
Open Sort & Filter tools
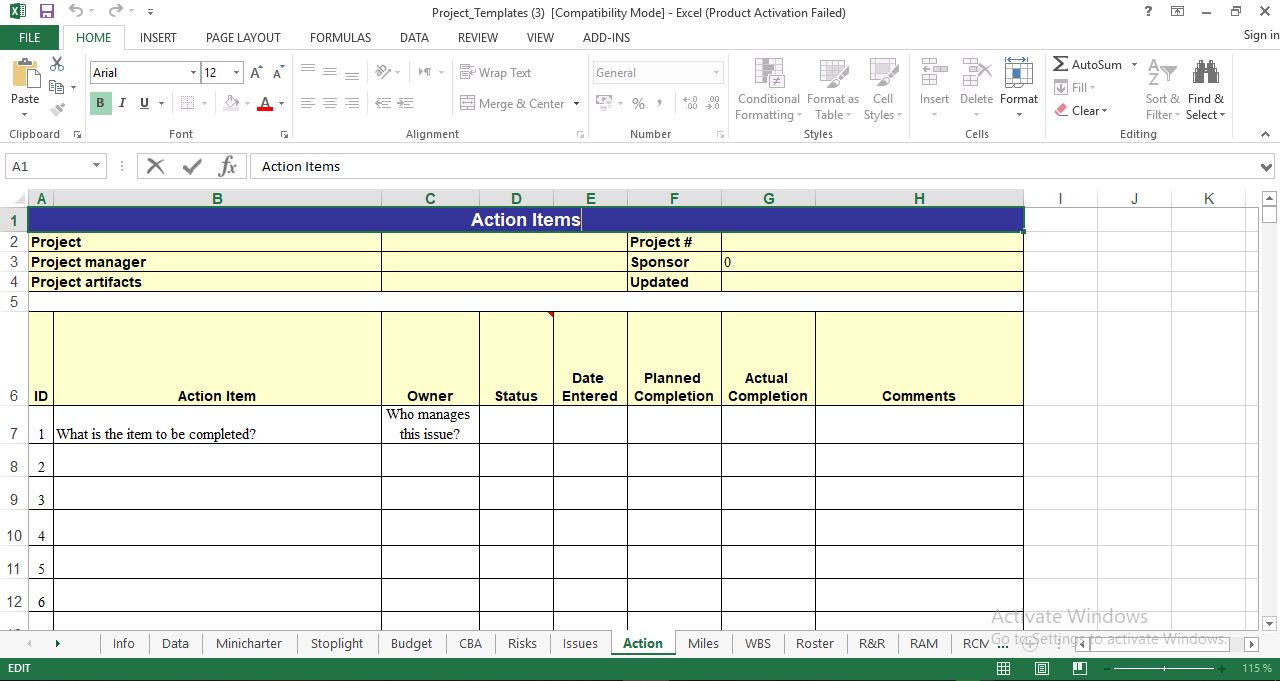point(1161,89)
